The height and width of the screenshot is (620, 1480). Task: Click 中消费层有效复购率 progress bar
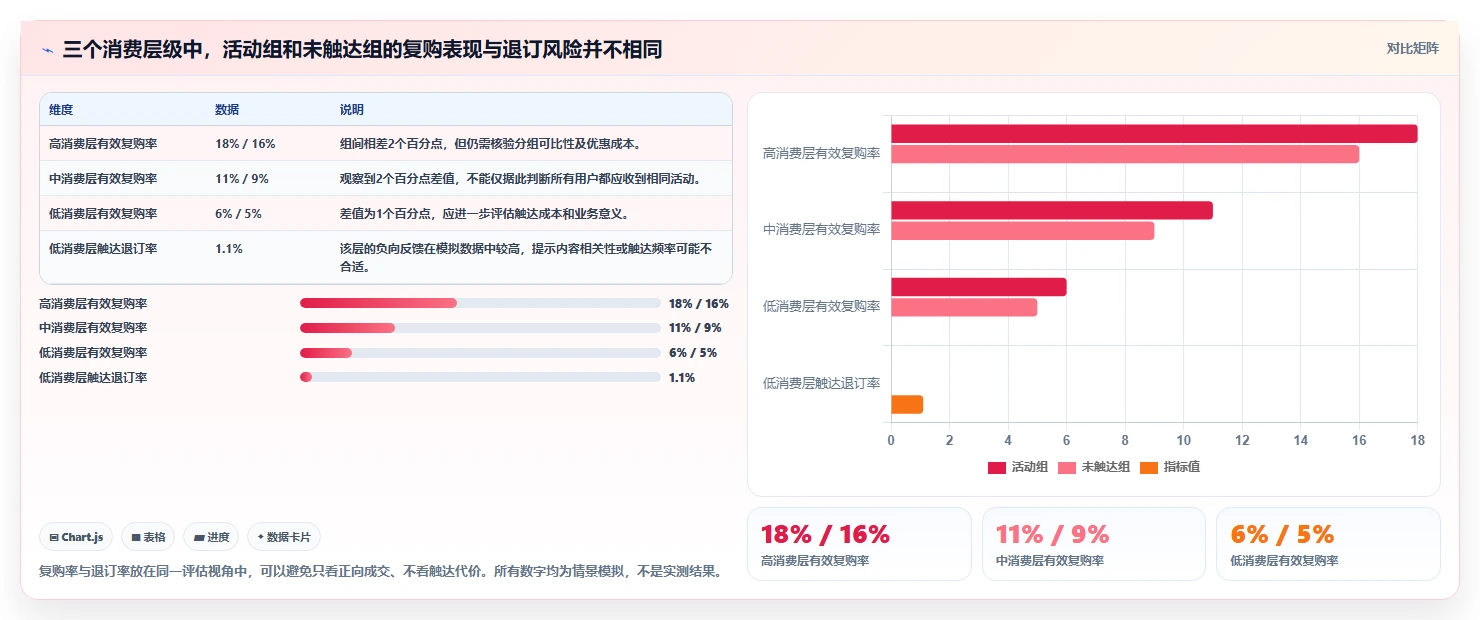click(480, 328)
